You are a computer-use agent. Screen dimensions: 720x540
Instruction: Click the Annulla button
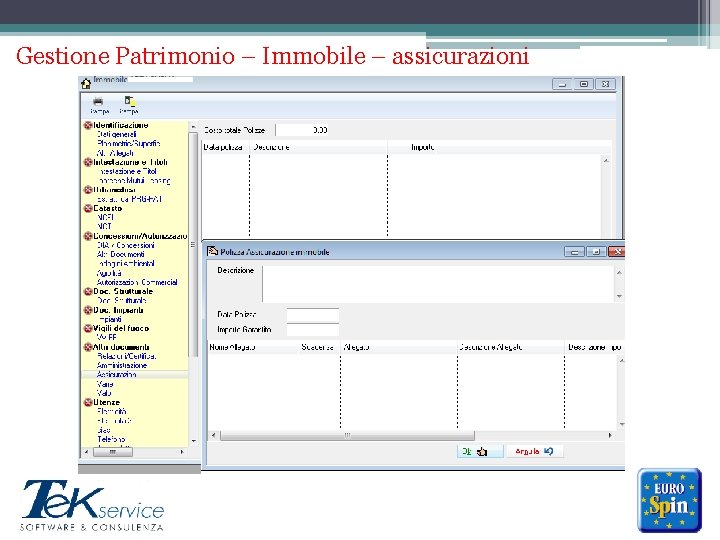click(x=534, y=451)
